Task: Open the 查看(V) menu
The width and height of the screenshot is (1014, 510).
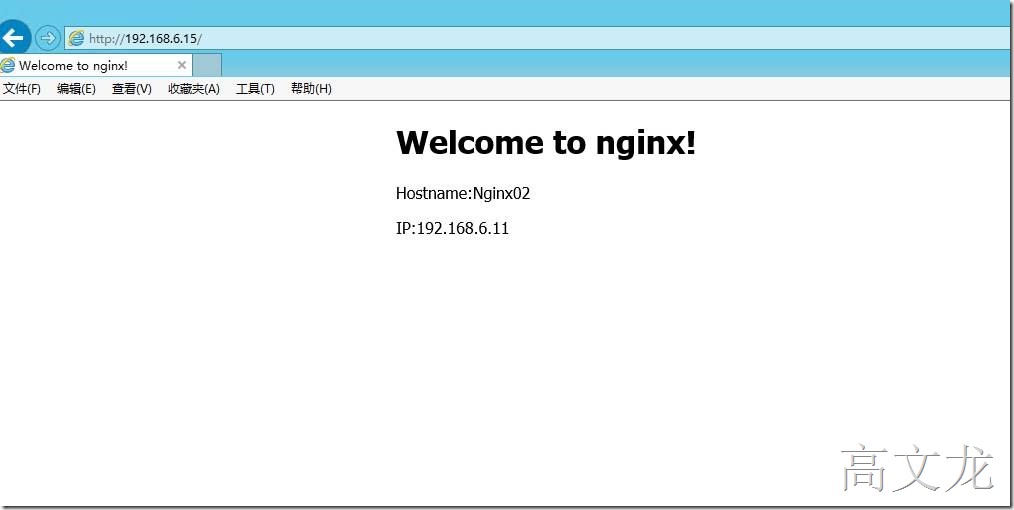Action: 132,89
